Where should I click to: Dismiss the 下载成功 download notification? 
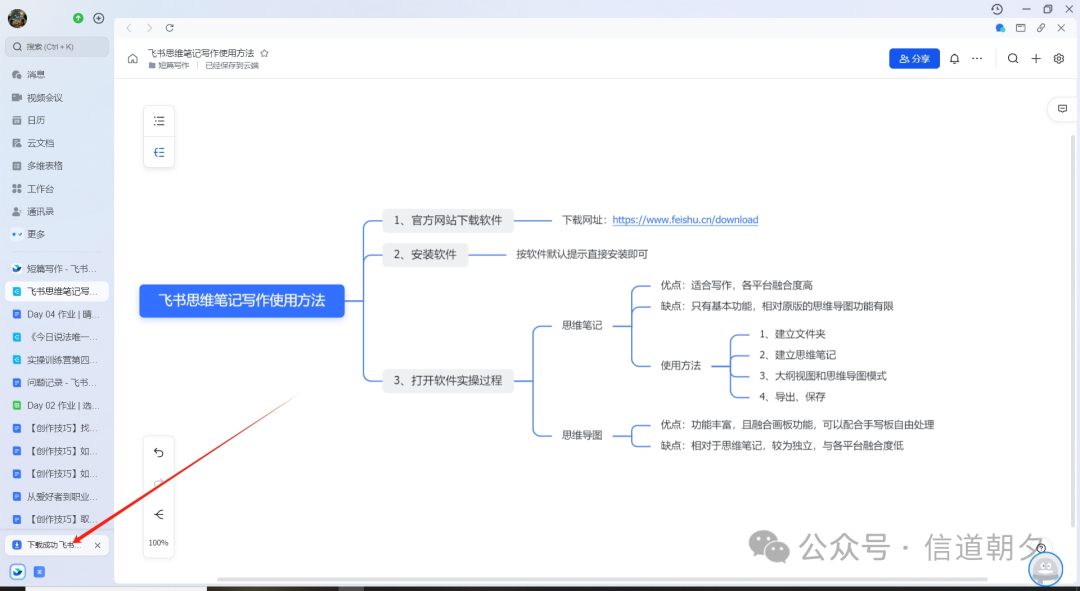click(98, 546)
